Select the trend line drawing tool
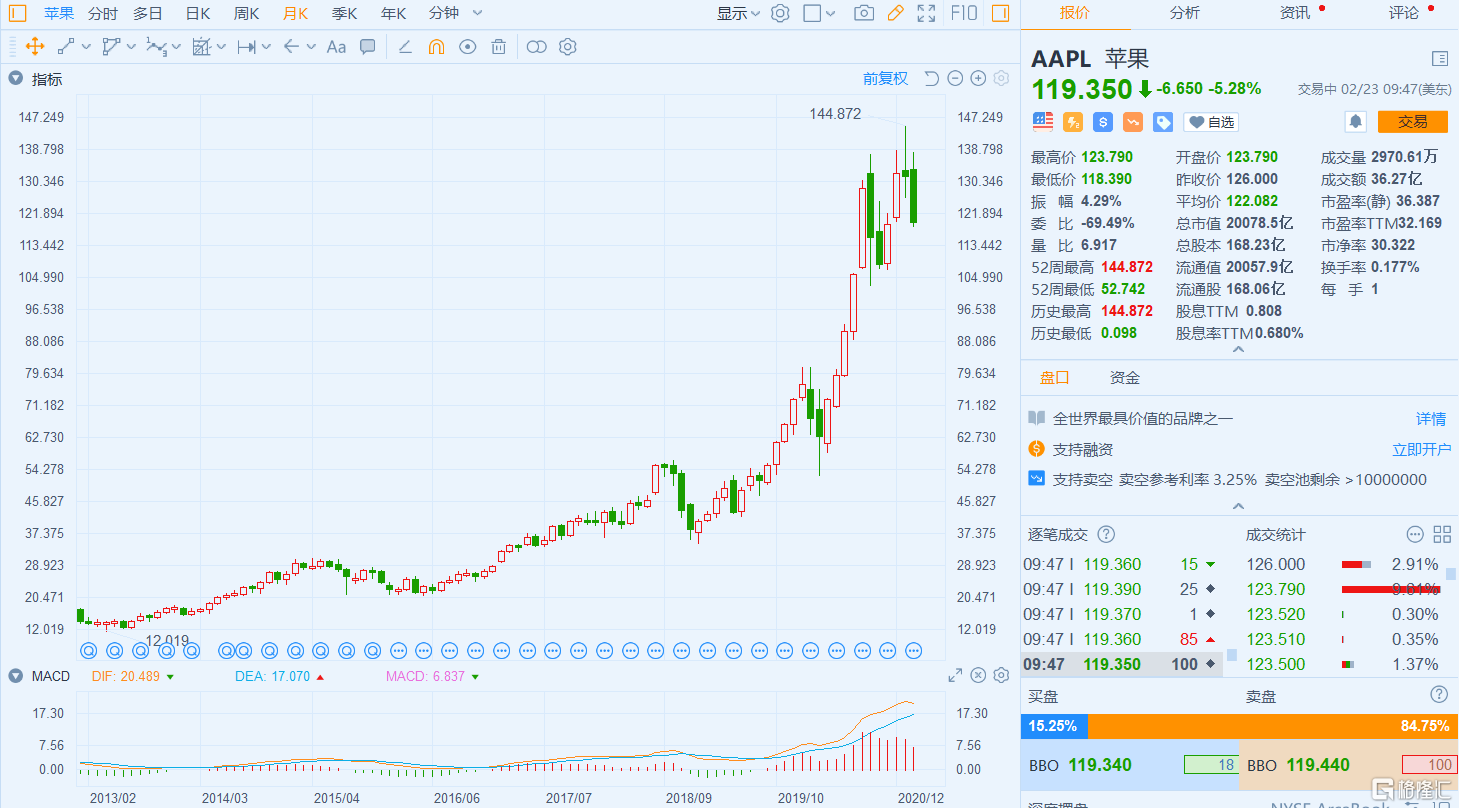 pos(66,46)
